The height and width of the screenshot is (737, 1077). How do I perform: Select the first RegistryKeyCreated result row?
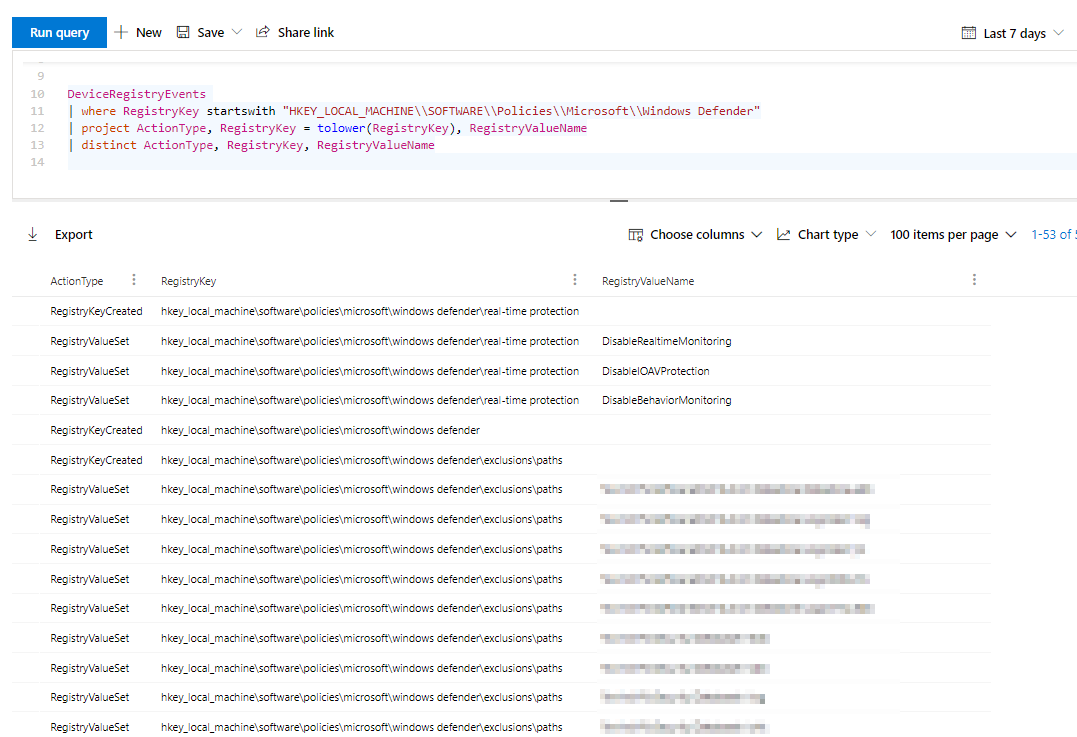pos(300,311)
